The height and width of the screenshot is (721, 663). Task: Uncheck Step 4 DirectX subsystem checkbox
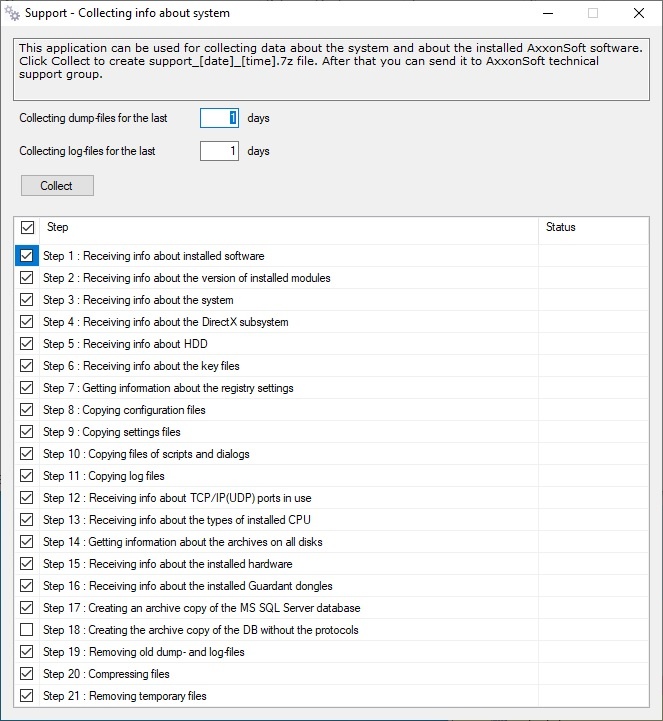[x=27, y=322]
